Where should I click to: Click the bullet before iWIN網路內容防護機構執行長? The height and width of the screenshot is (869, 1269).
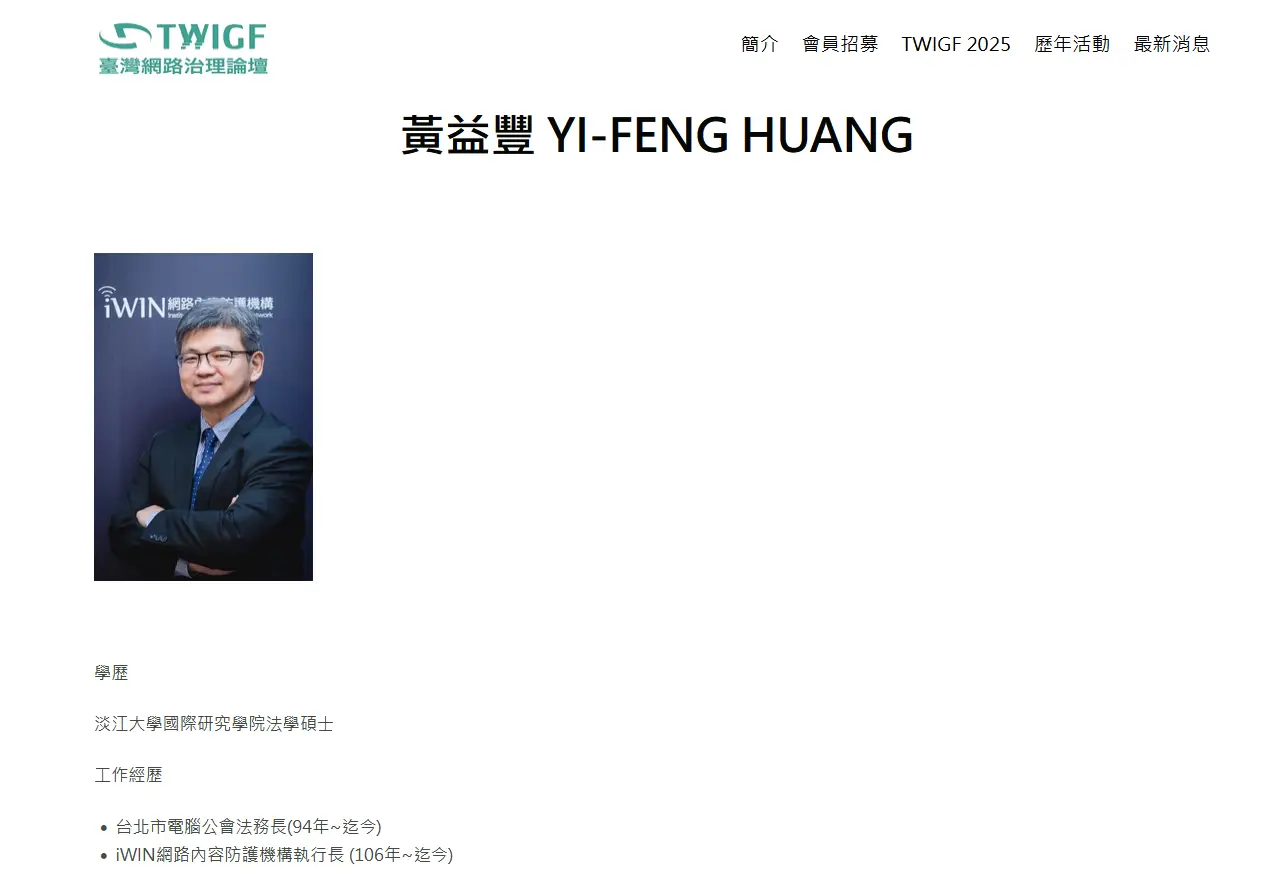pyautogui.click(x=104, y=856)
